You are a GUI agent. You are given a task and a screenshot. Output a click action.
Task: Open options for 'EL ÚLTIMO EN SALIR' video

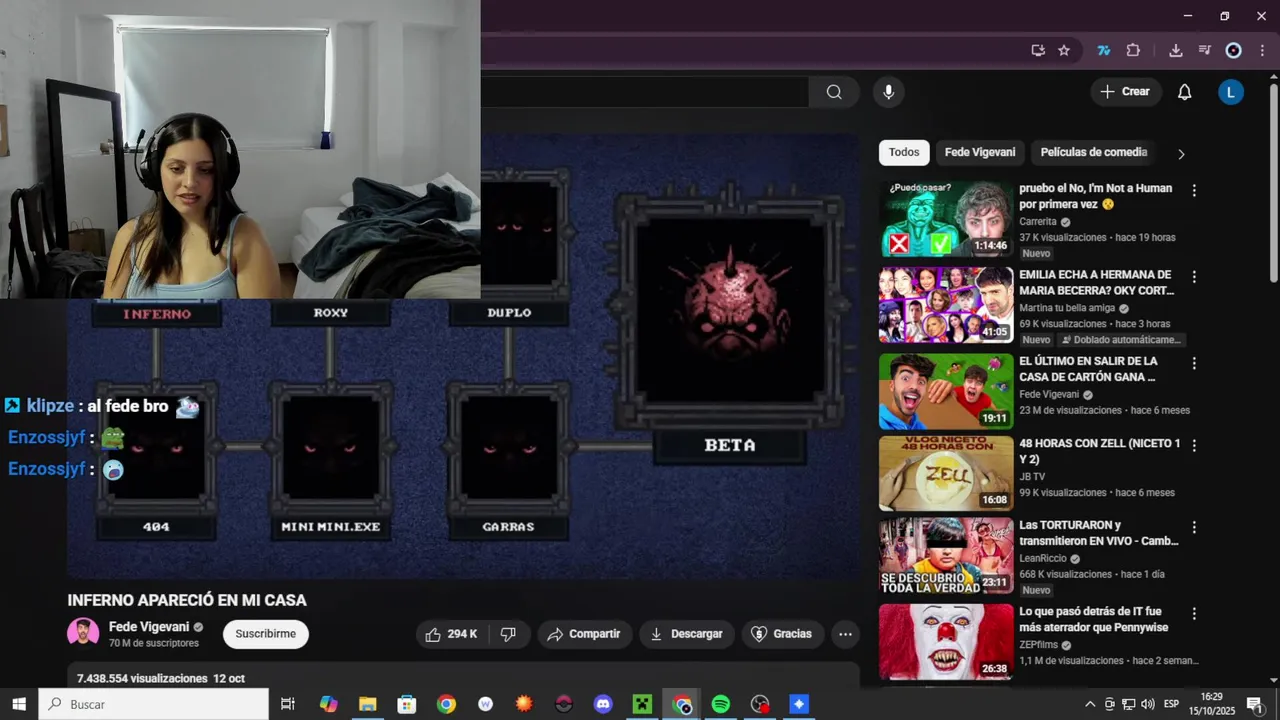pyautogui.click(x=1194, y=363)
